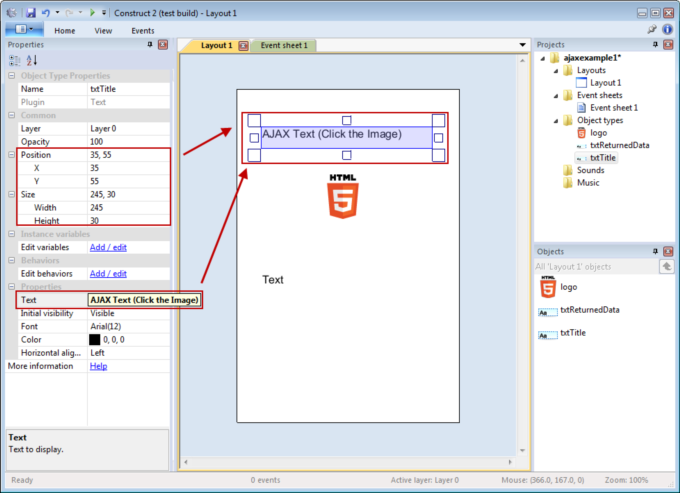Collapse the Event sheets folder

(x=556, y=96)
